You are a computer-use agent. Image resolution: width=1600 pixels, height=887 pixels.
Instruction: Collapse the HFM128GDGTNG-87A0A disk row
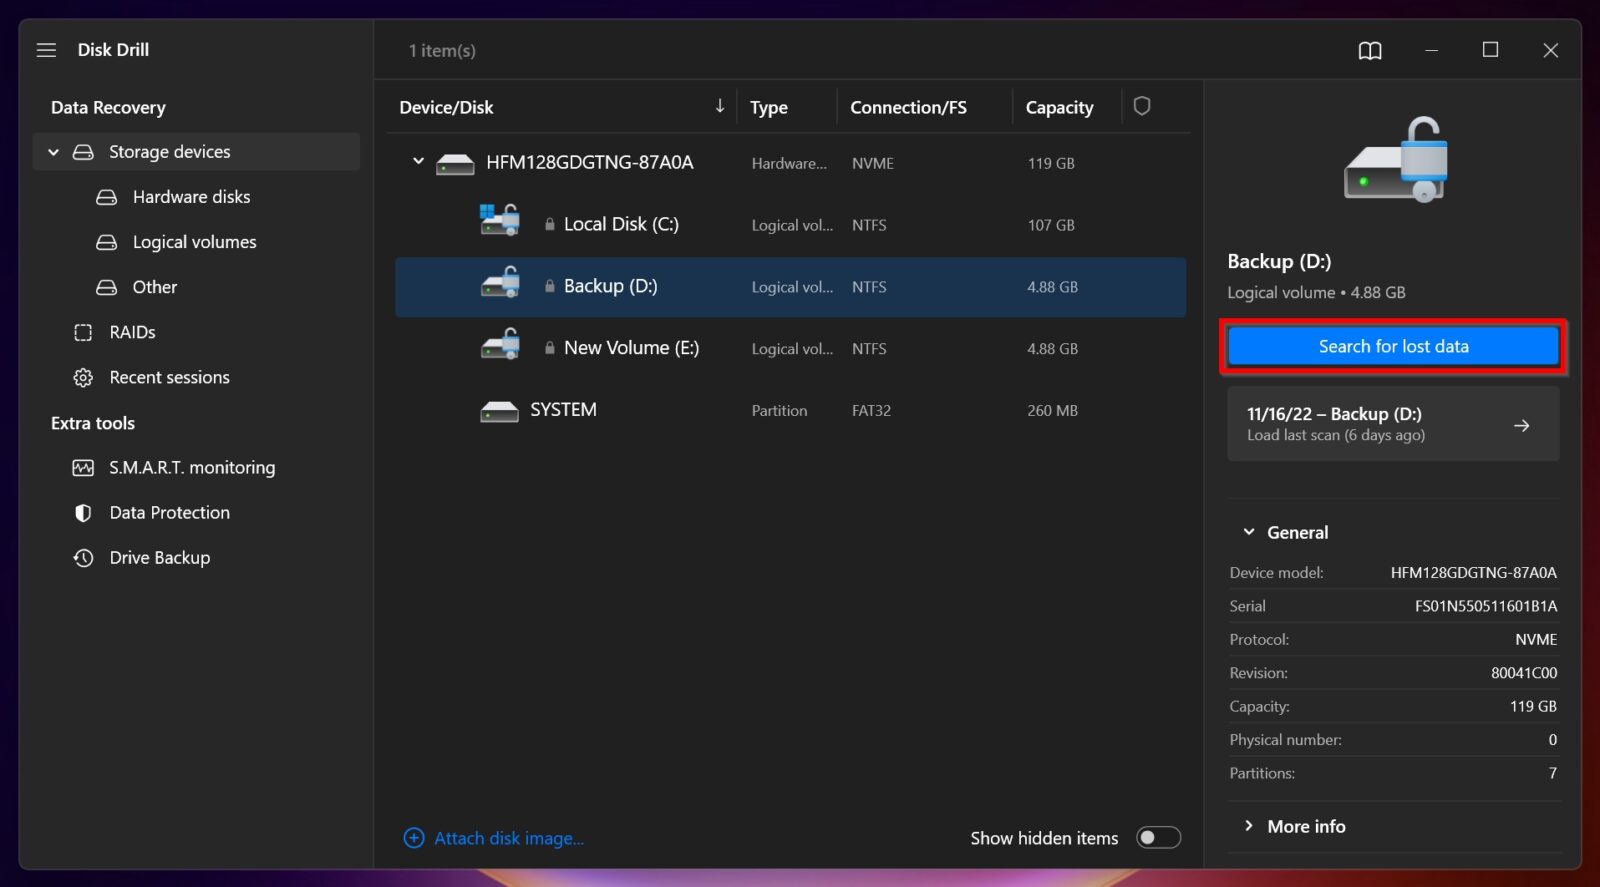point(418,162)
